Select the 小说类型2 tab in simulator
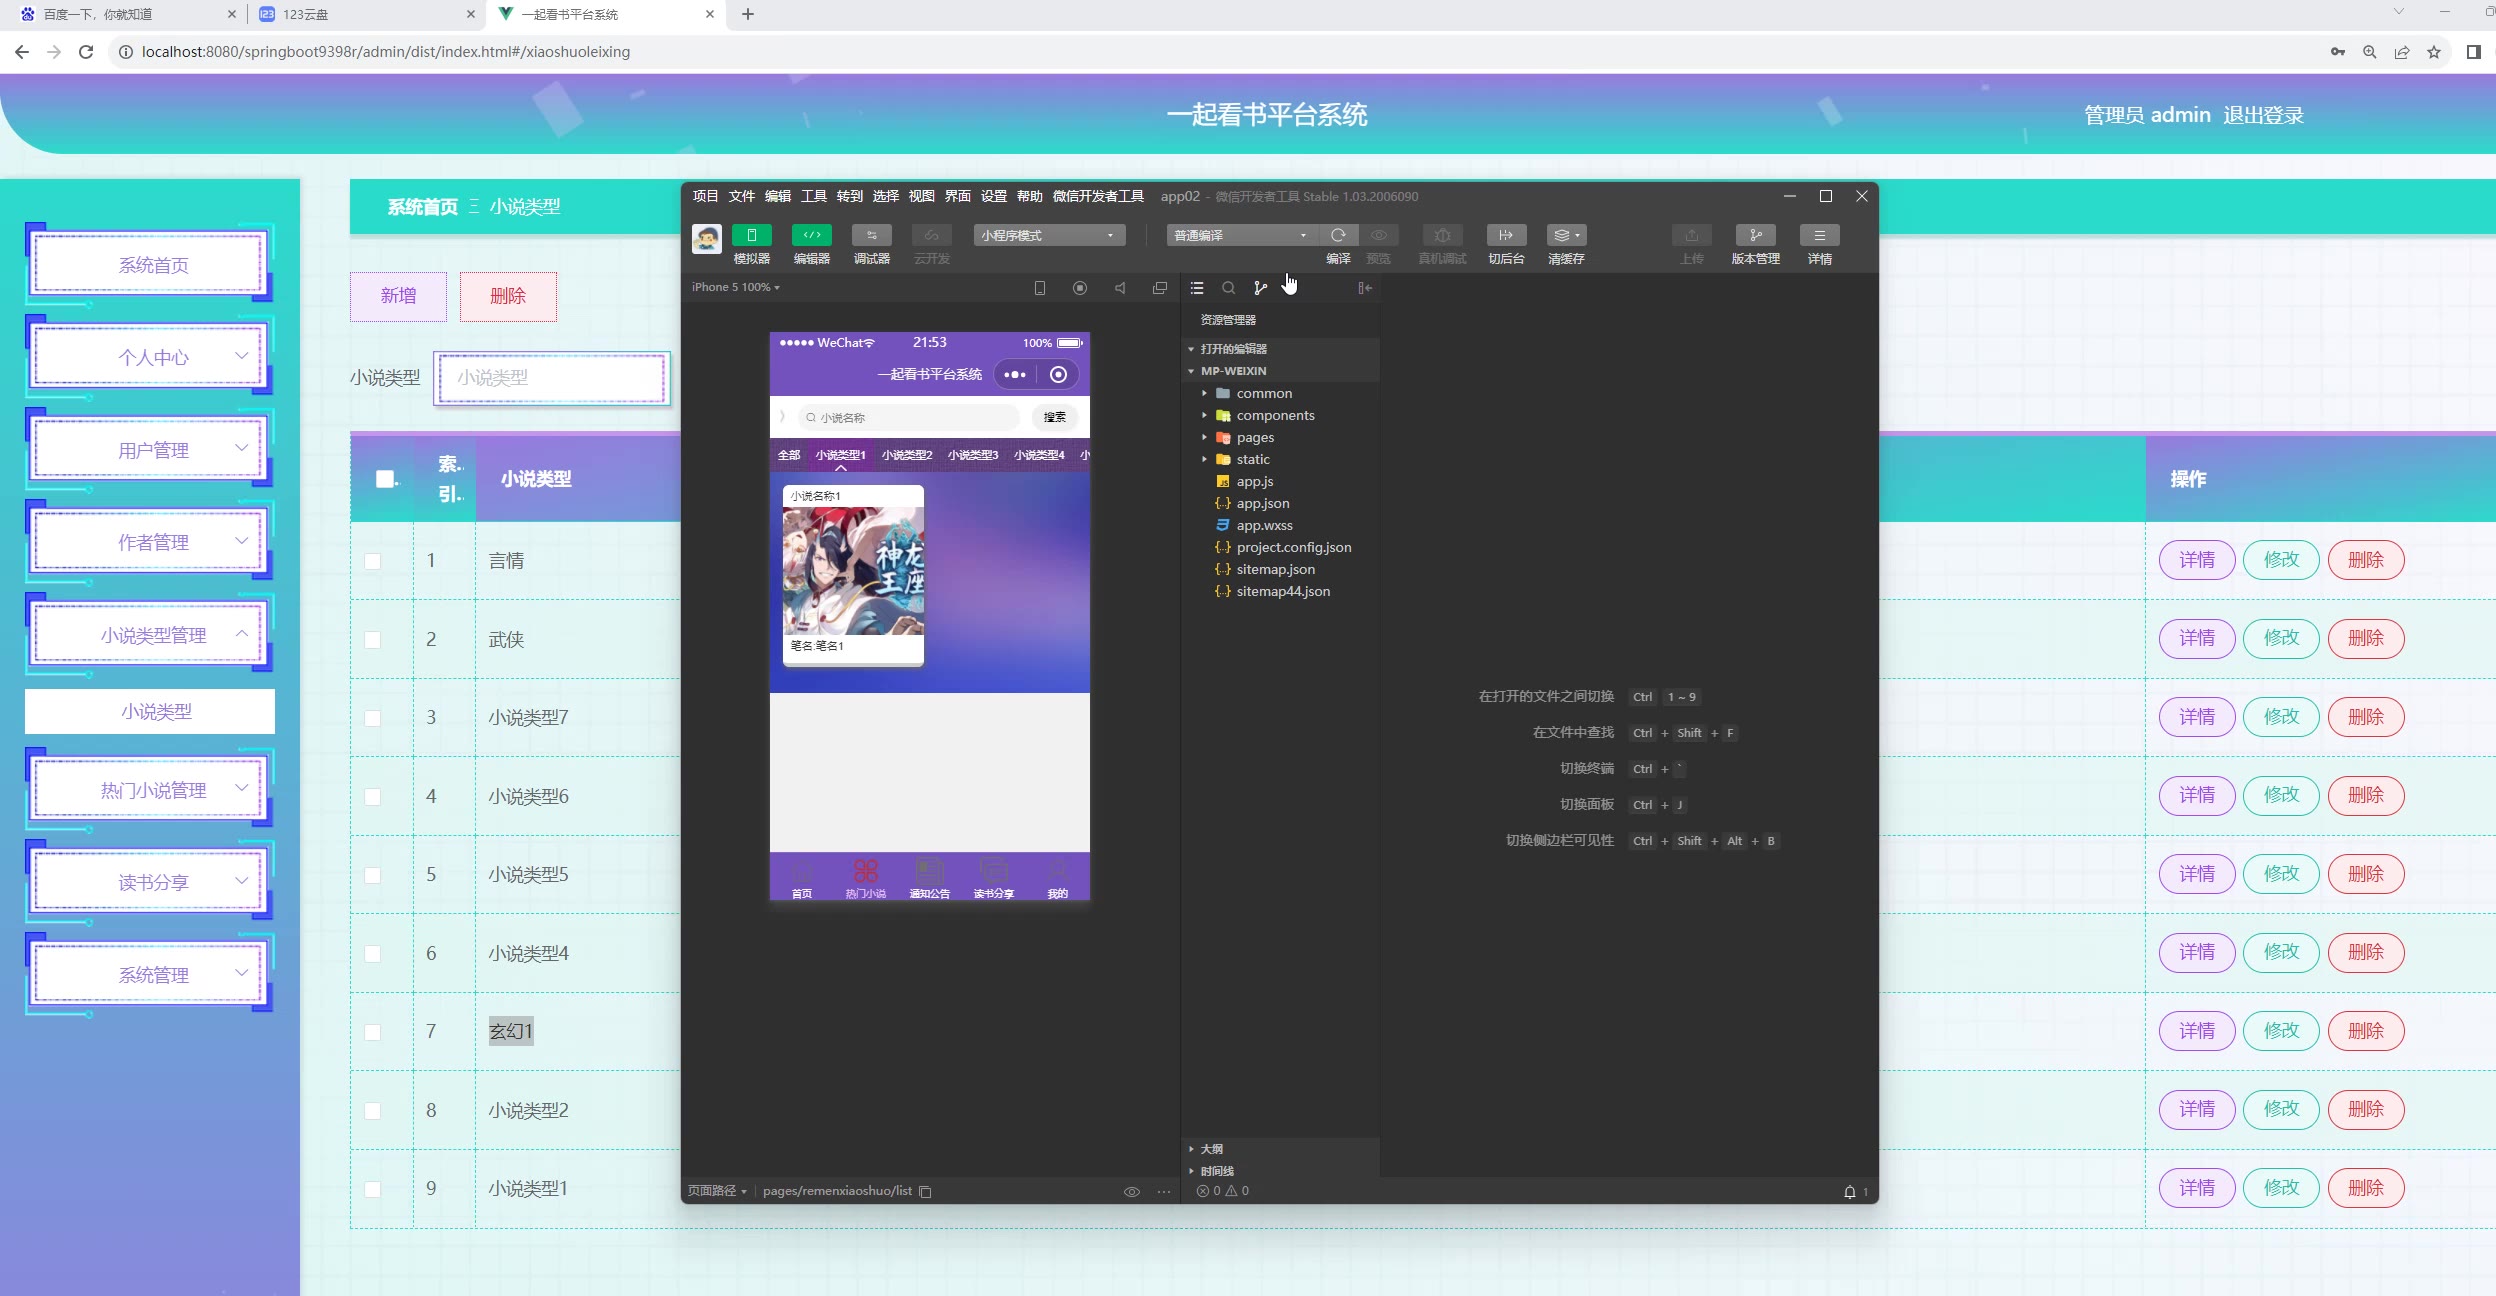The image size is (2496, 1296). 906,455
